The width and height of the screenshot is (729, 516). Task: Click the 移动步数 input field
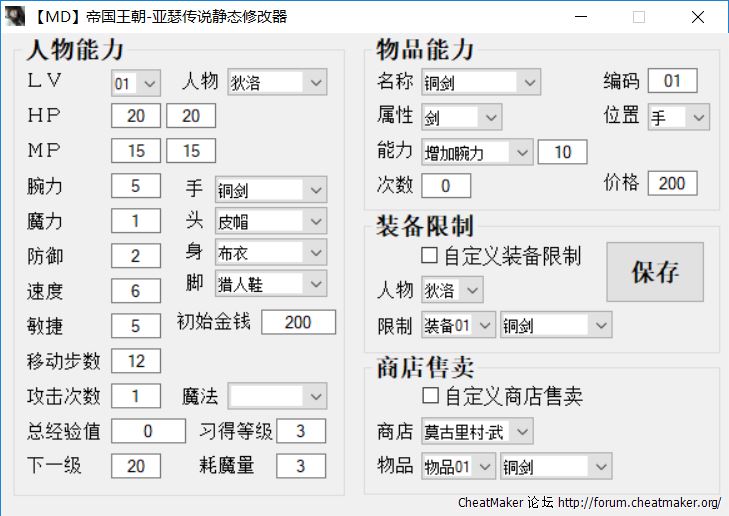click(136, 361)
